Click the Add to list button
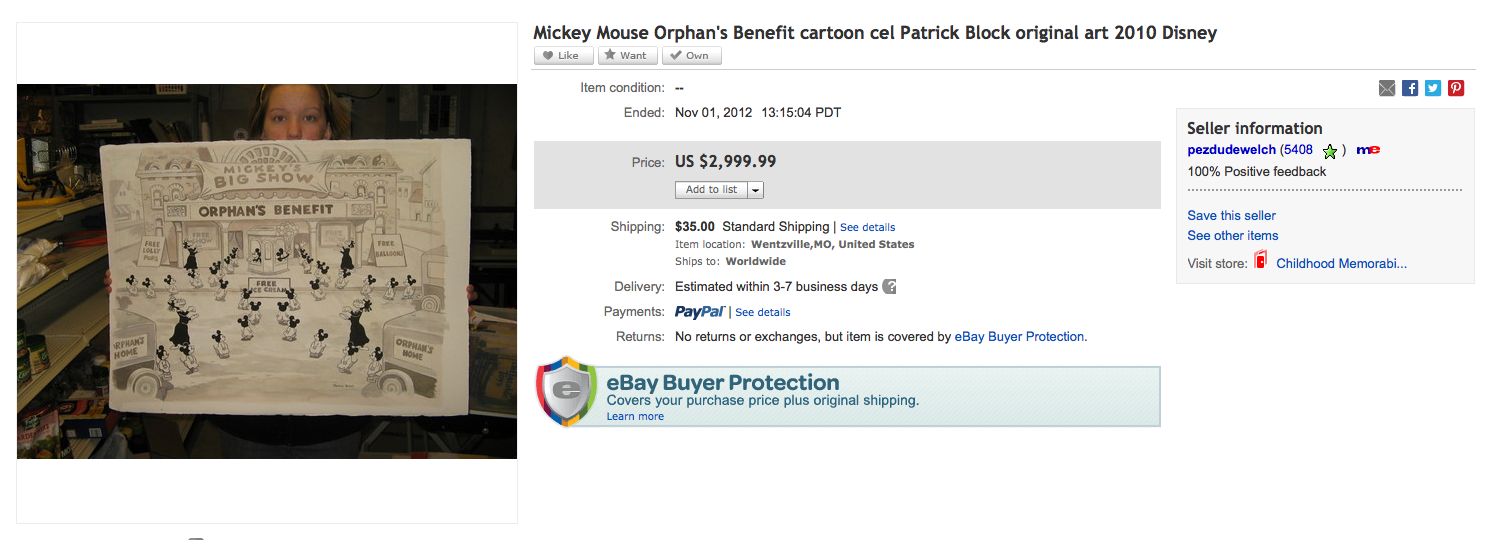 [x=711, y=190]
